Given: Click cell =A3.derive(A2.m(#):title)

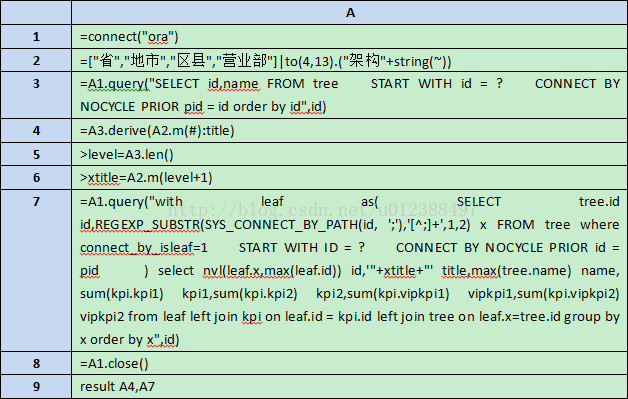Looking at the screenshot, I should 350,131.
